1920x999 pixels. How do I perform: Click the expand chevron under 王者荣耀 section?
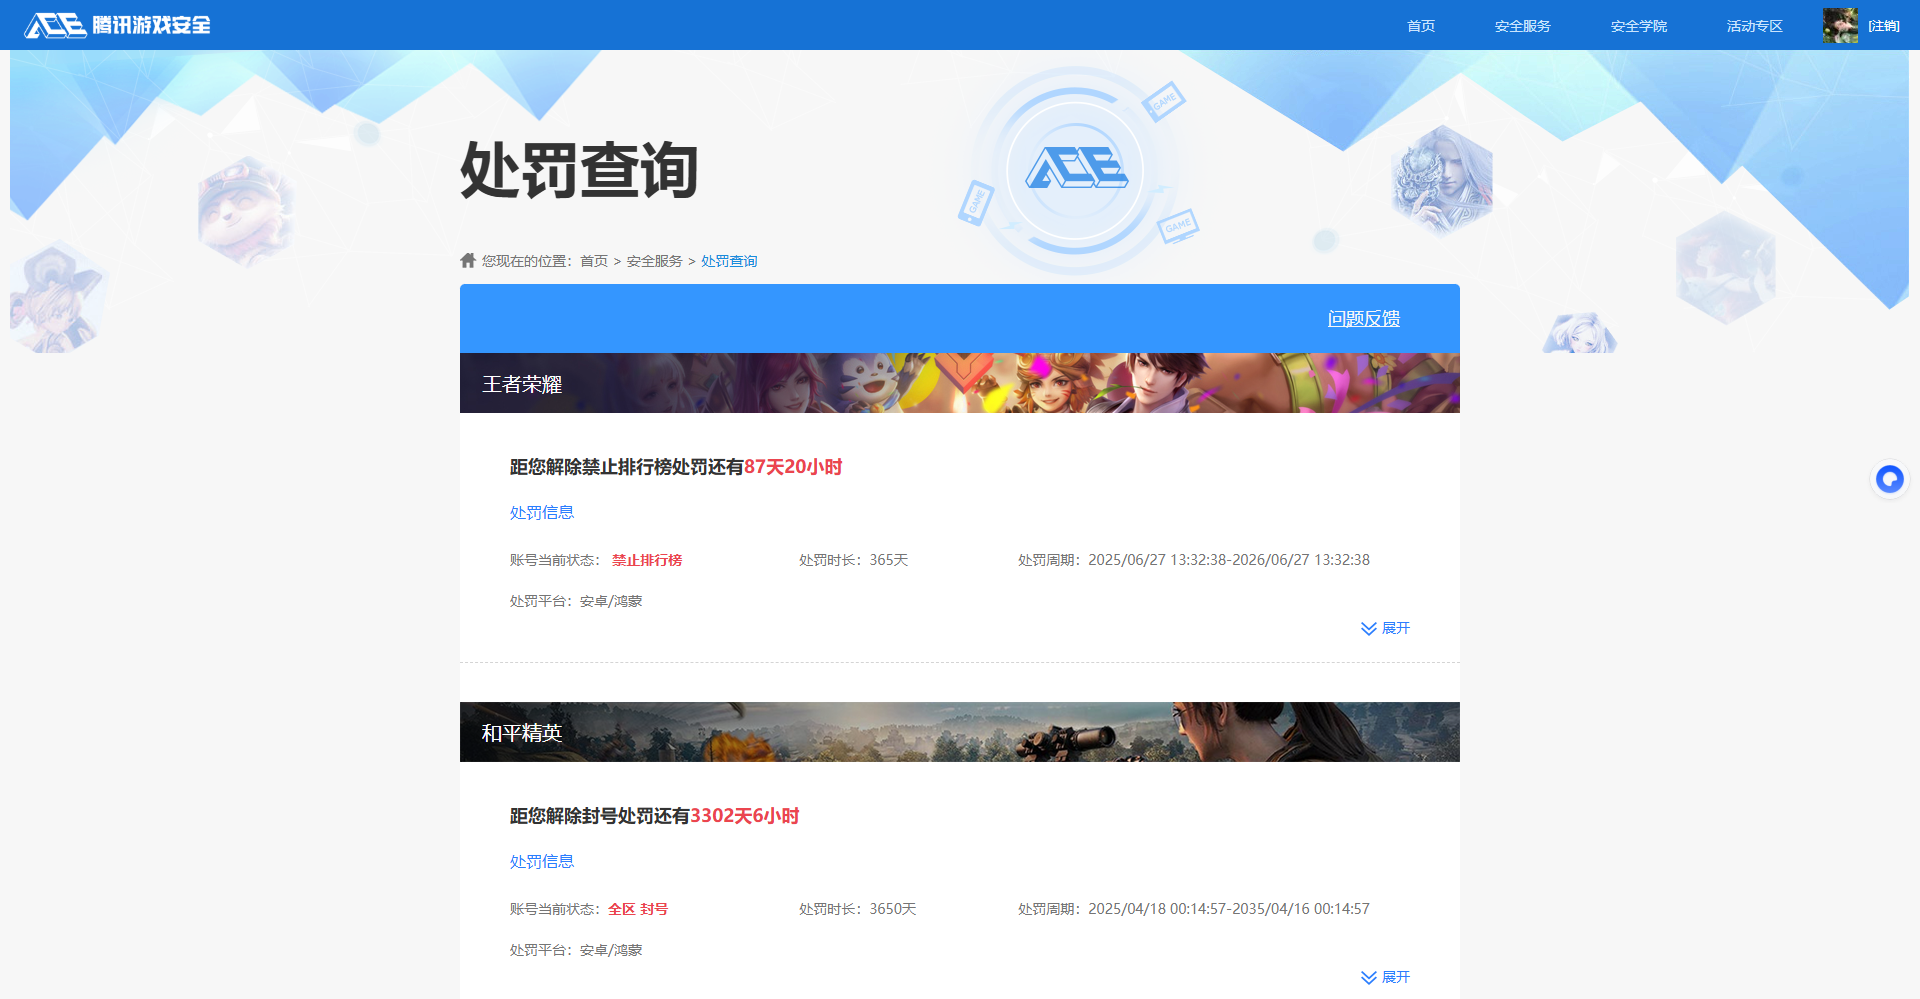click(1369, 628)
